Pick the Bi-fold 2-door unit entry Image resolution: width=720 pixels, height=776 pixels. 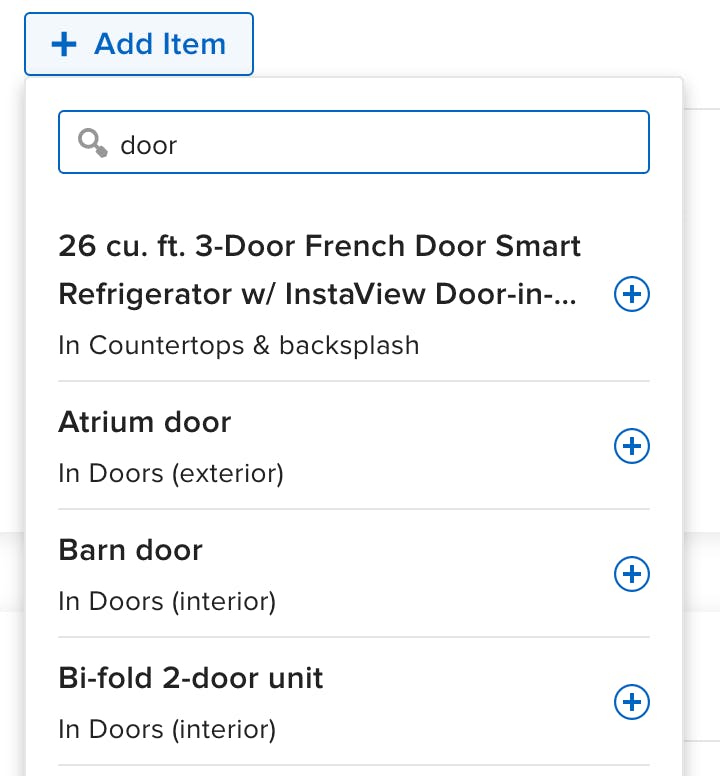[x=191, y=678]
